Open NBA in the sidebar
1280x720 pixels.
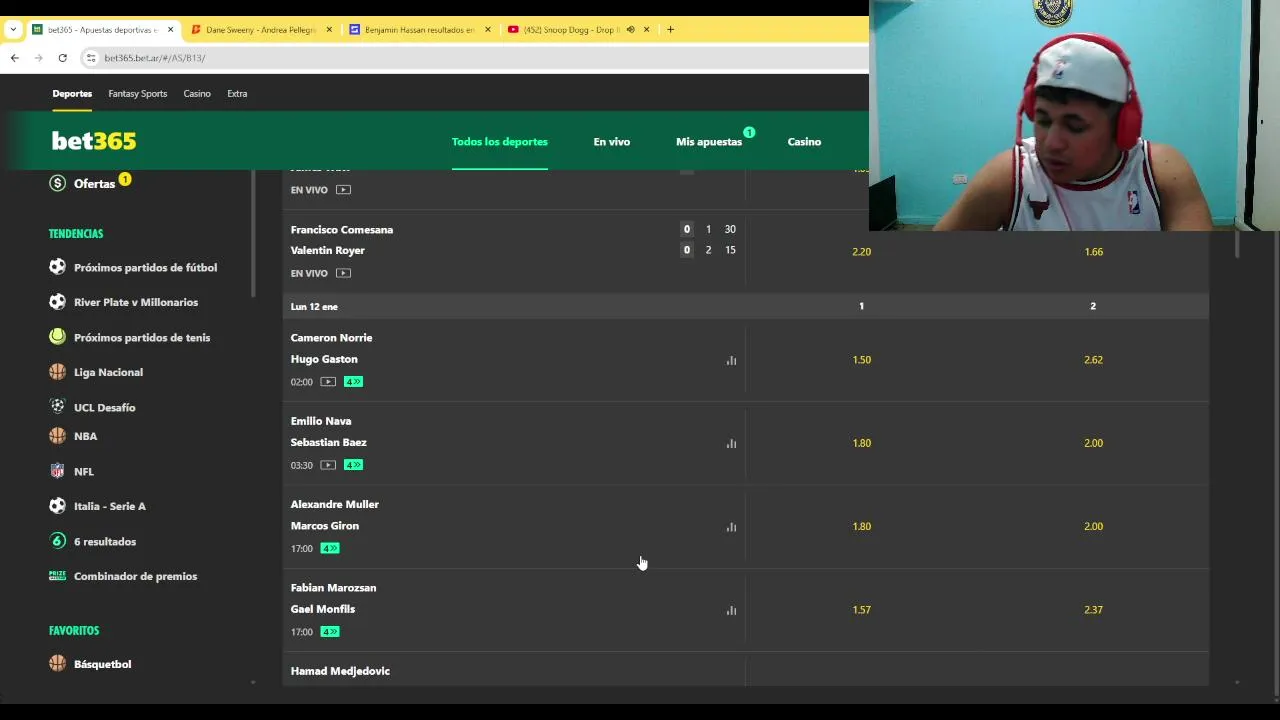[x=86, y=436]
